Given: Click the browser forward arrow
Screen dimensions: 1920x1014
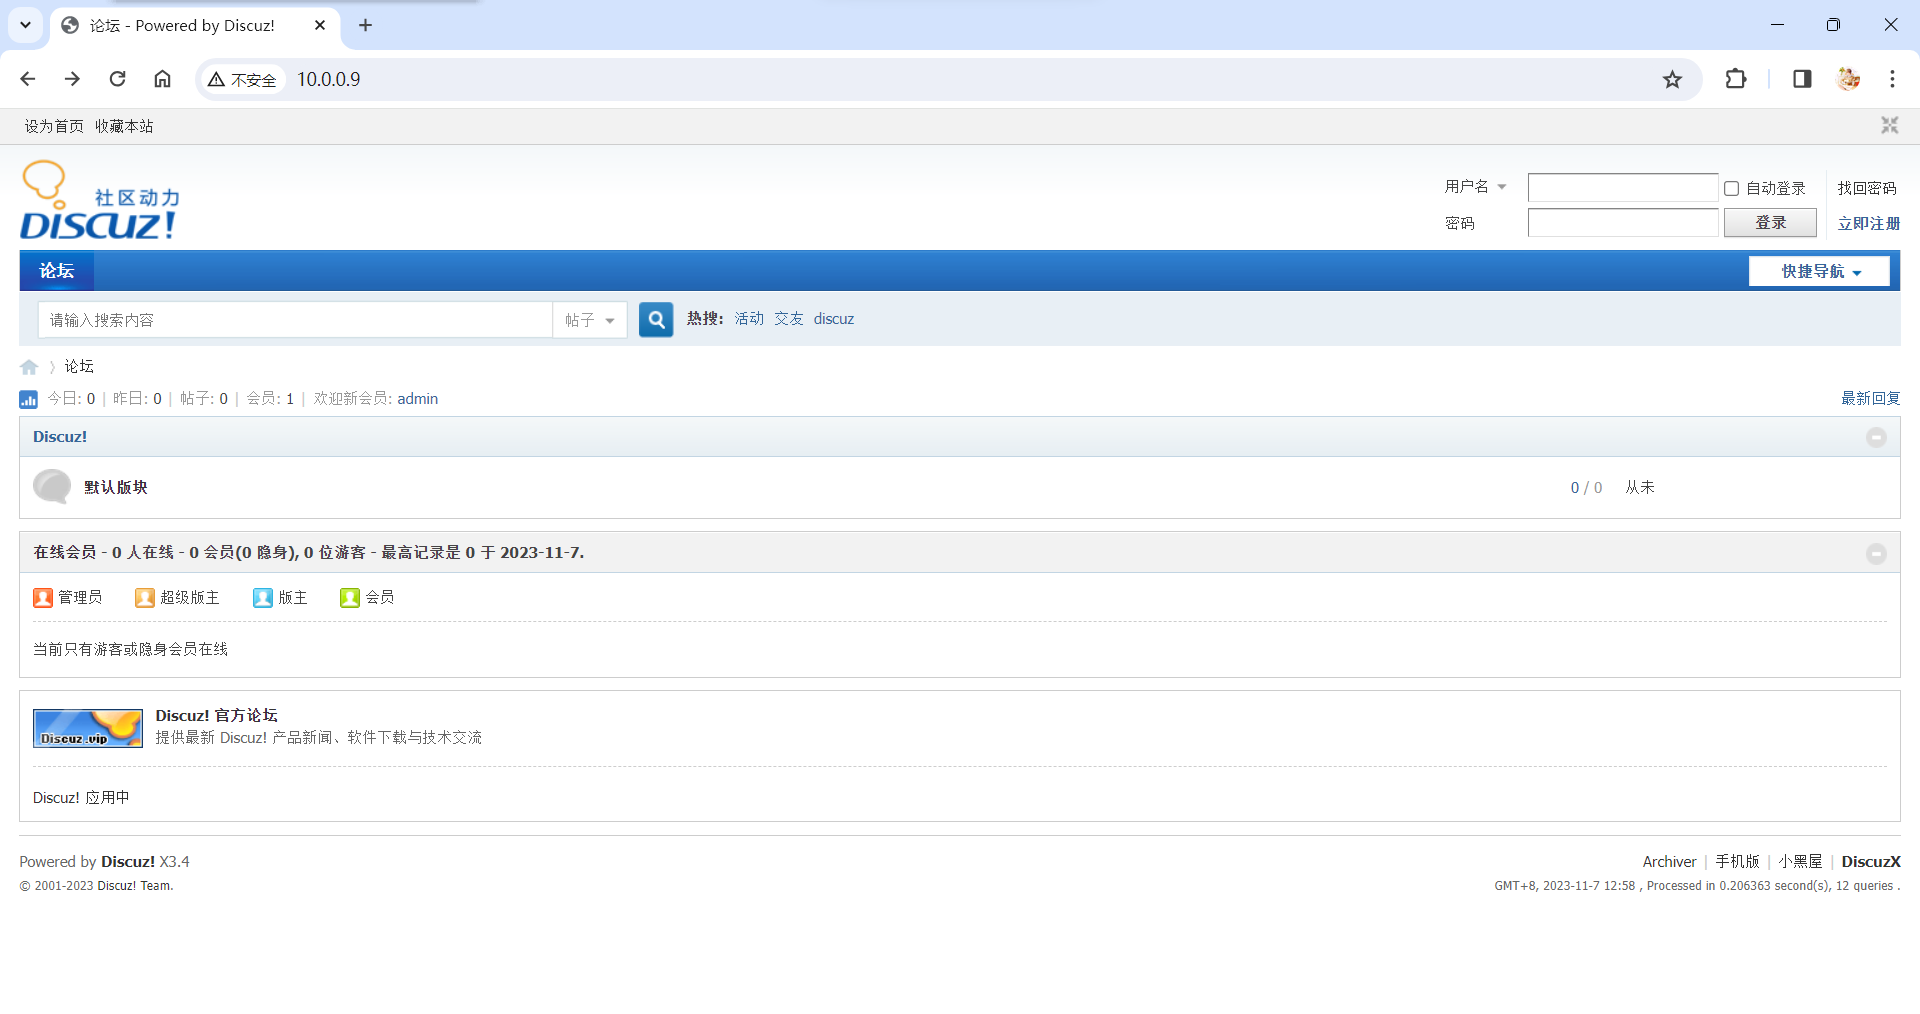Looking at the screenshot, I should [x=72, y=79].
